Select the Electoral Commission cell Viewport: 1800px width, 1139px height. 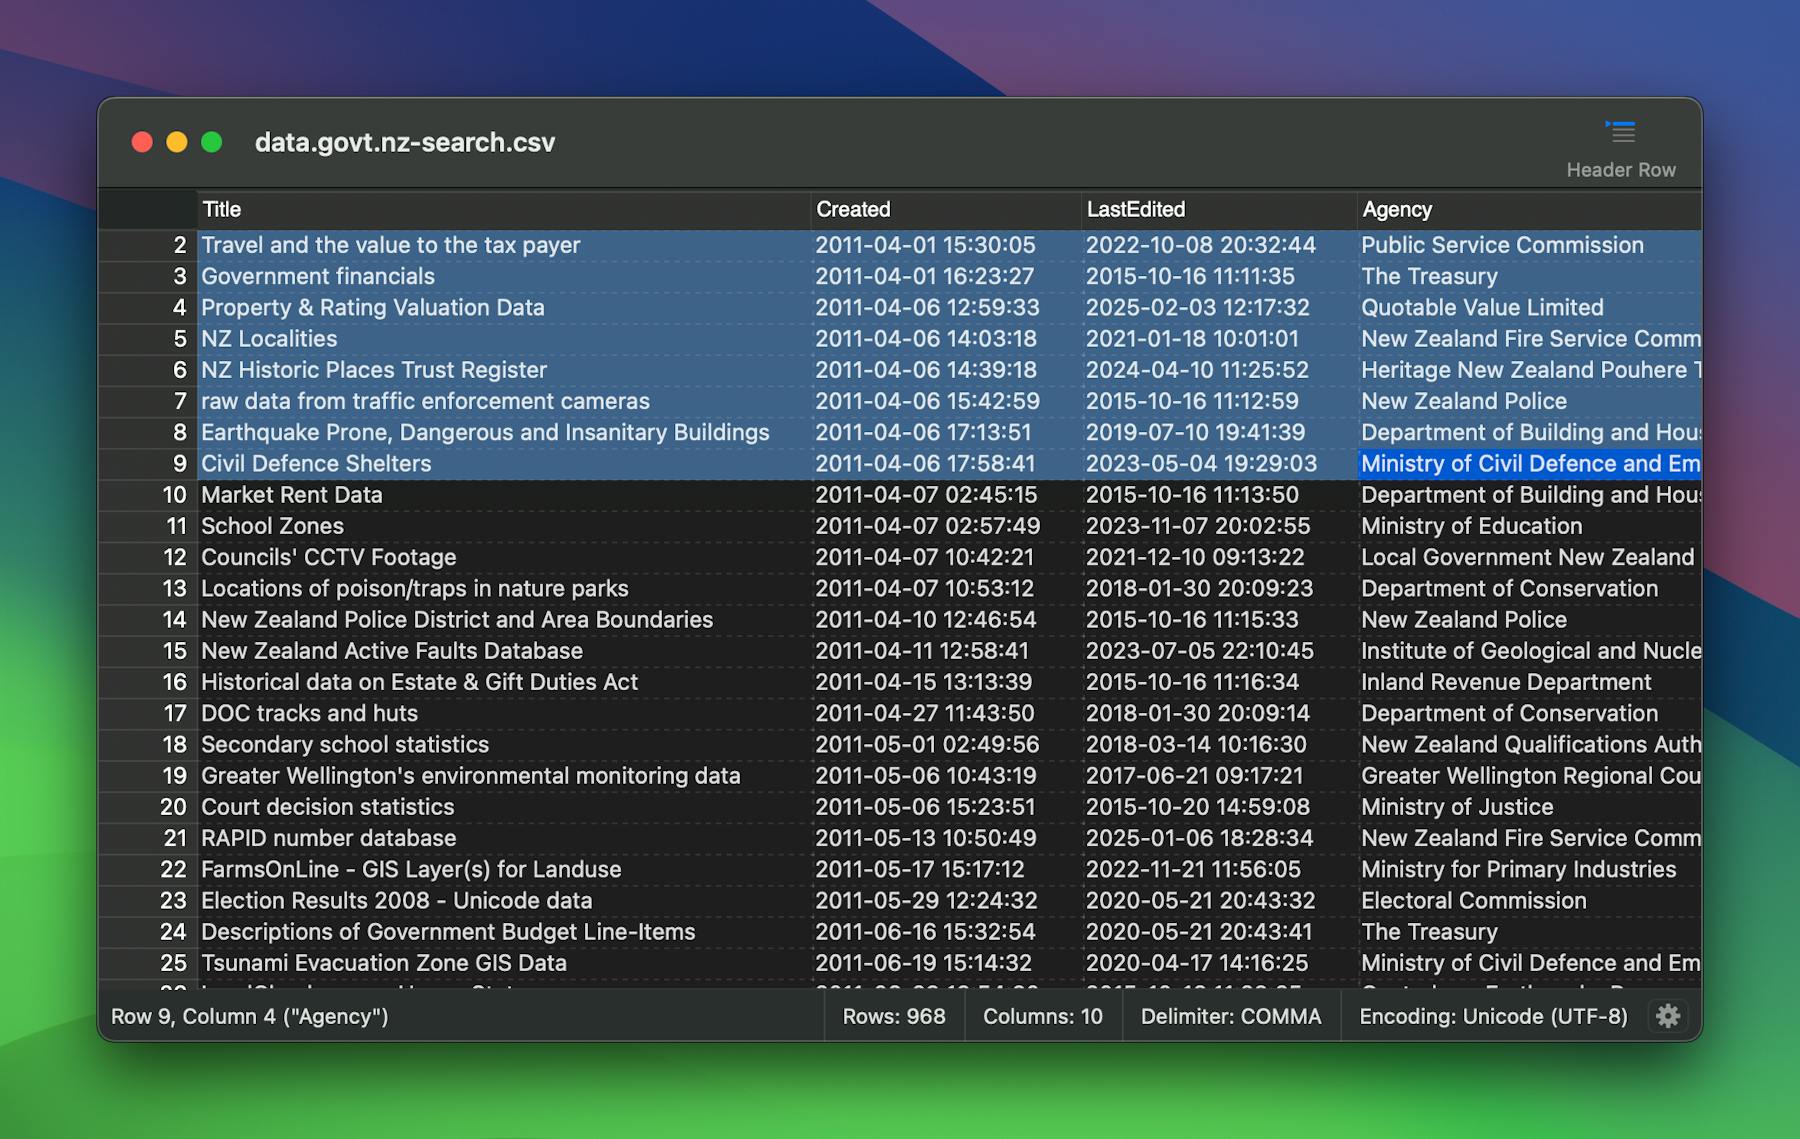[1473, 901]
